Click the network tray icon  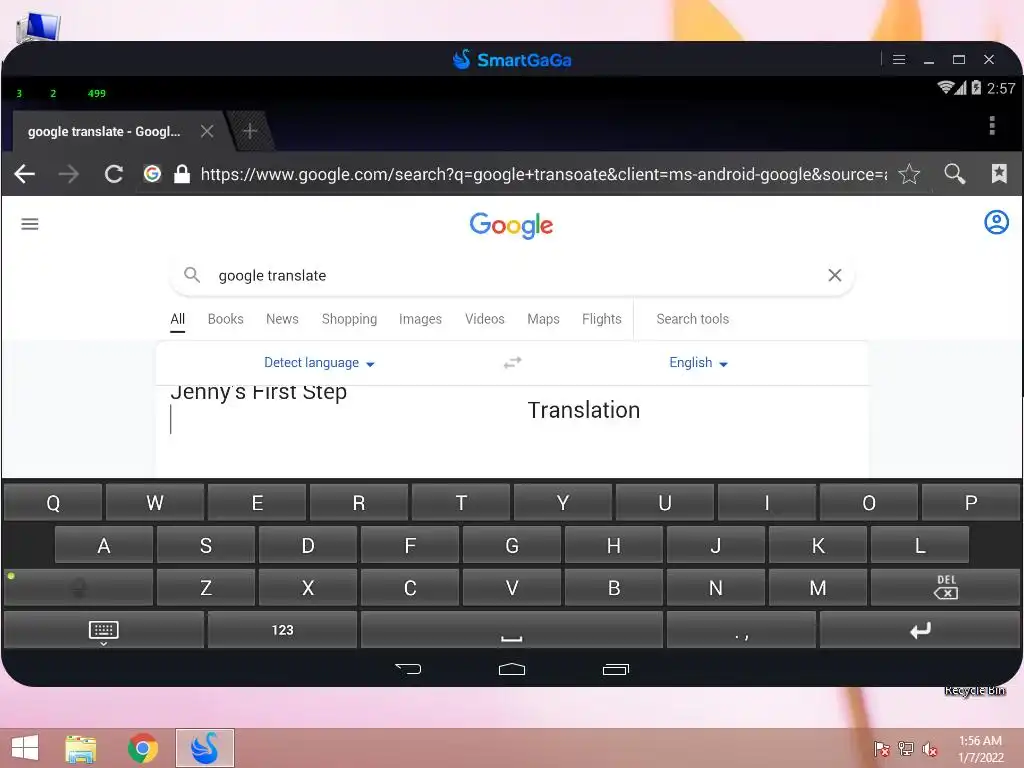pos(906,749)
